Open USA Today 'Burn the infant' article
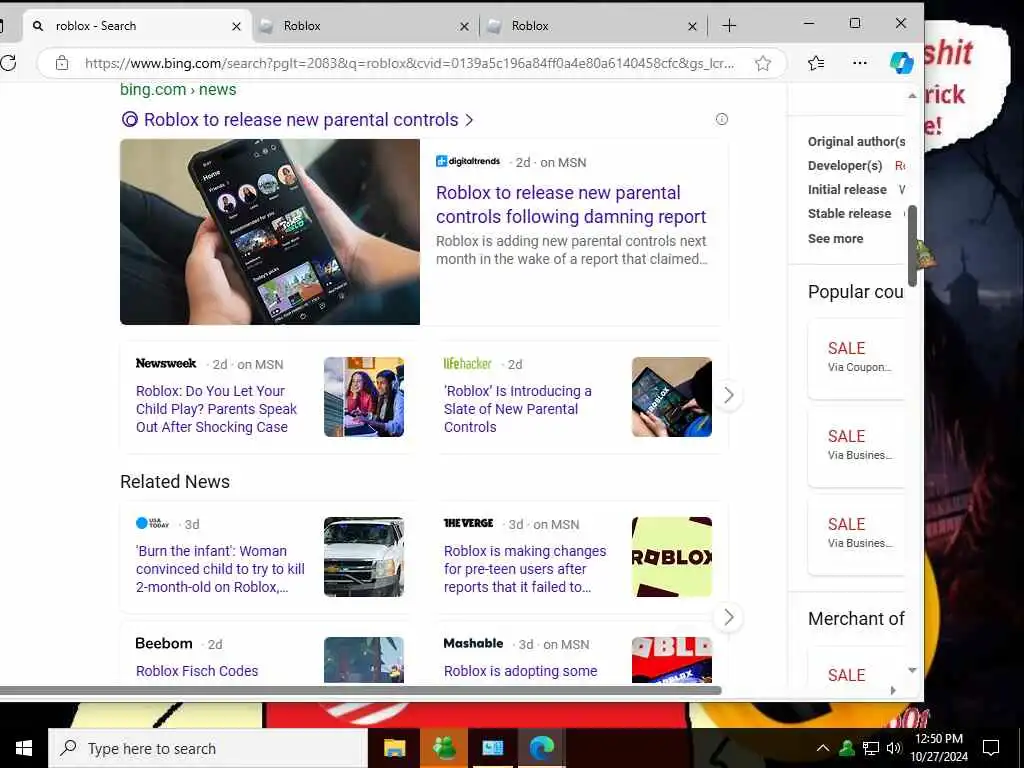 [x=220, y=569]
